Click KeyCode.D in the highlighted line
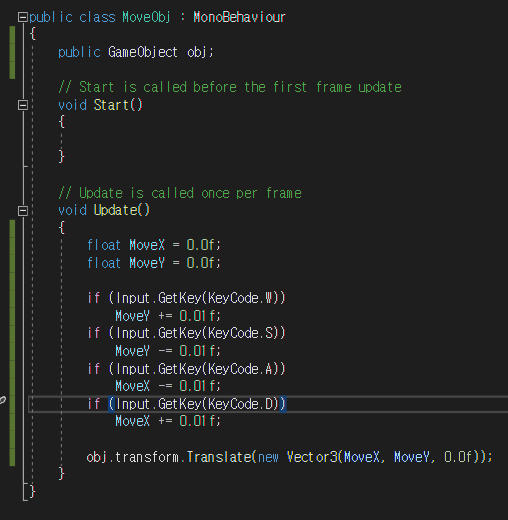Screen dimensions: 508x520 pos(240,404)
